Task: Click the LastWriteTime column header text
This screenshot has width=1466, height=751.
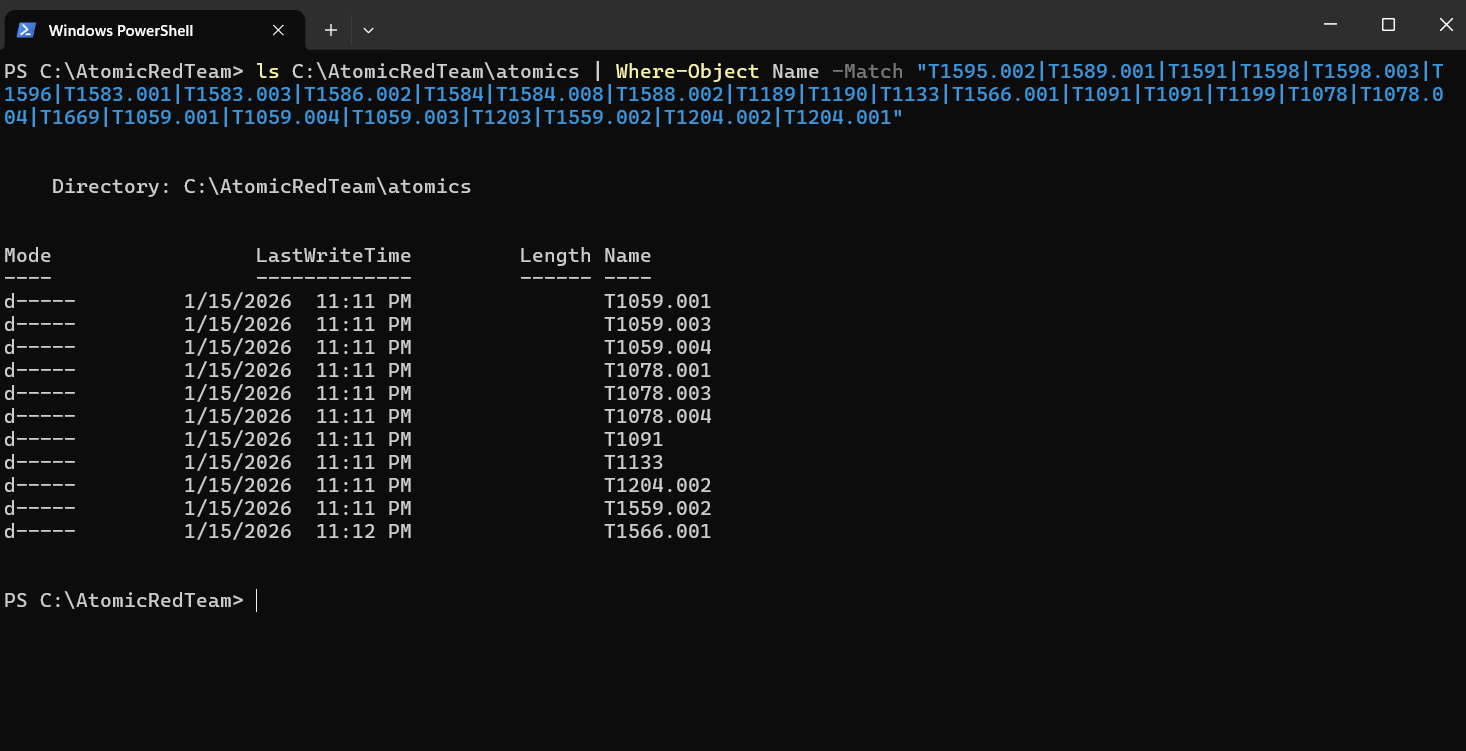Action: (x=333, y=255)
